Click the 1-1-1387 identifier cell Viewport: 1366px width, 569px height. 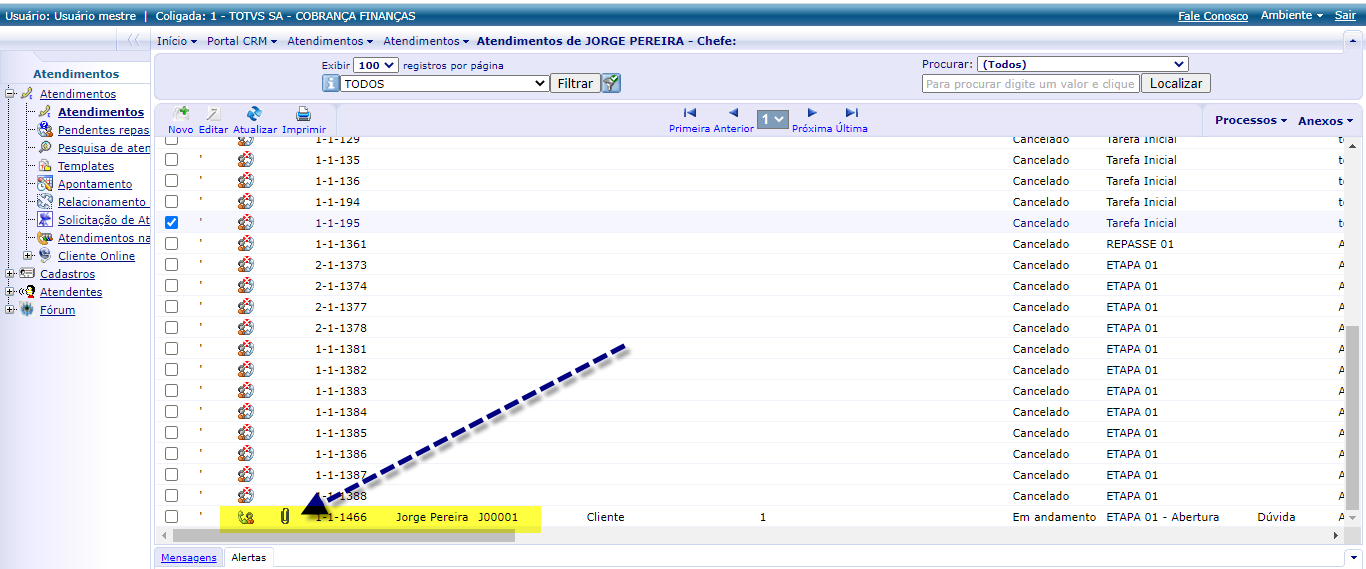341,475
